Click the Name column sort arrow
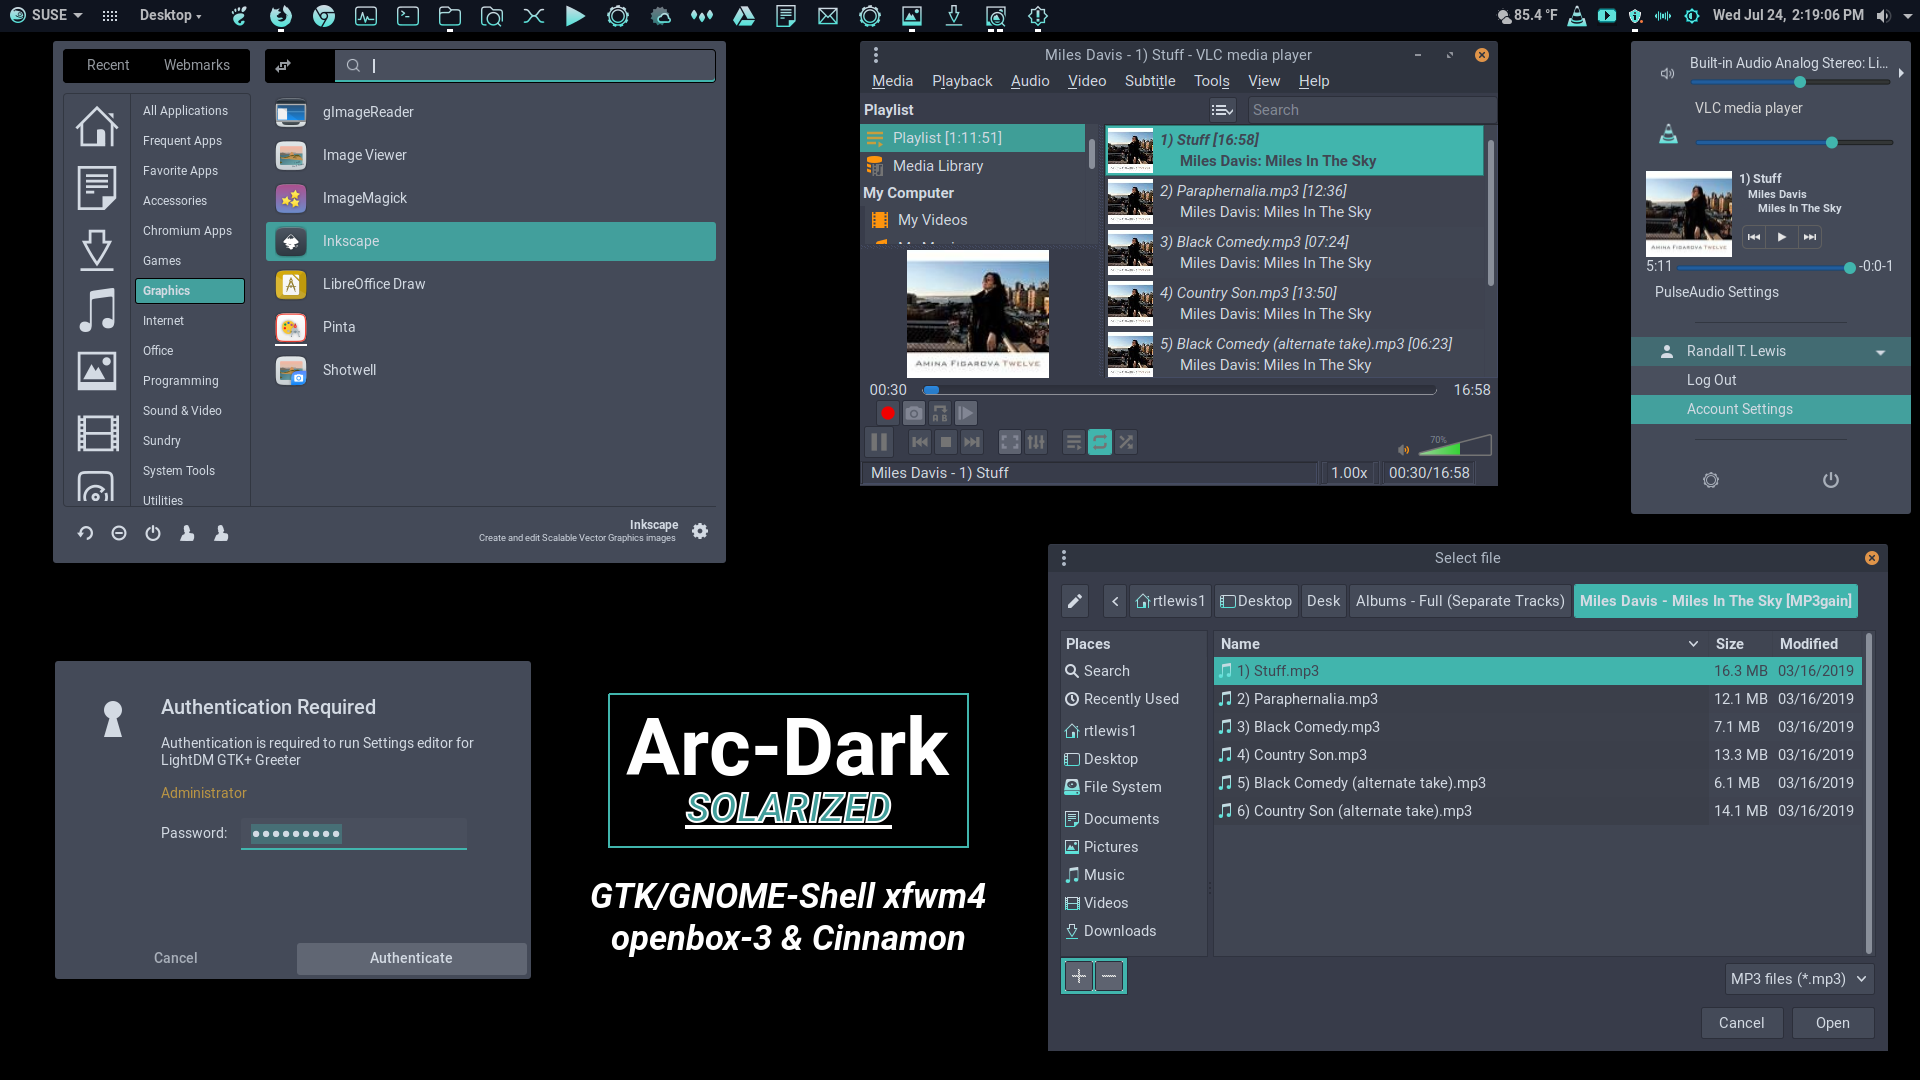Viewport: 1920px width, 1080px height. tap(1693, 644)
